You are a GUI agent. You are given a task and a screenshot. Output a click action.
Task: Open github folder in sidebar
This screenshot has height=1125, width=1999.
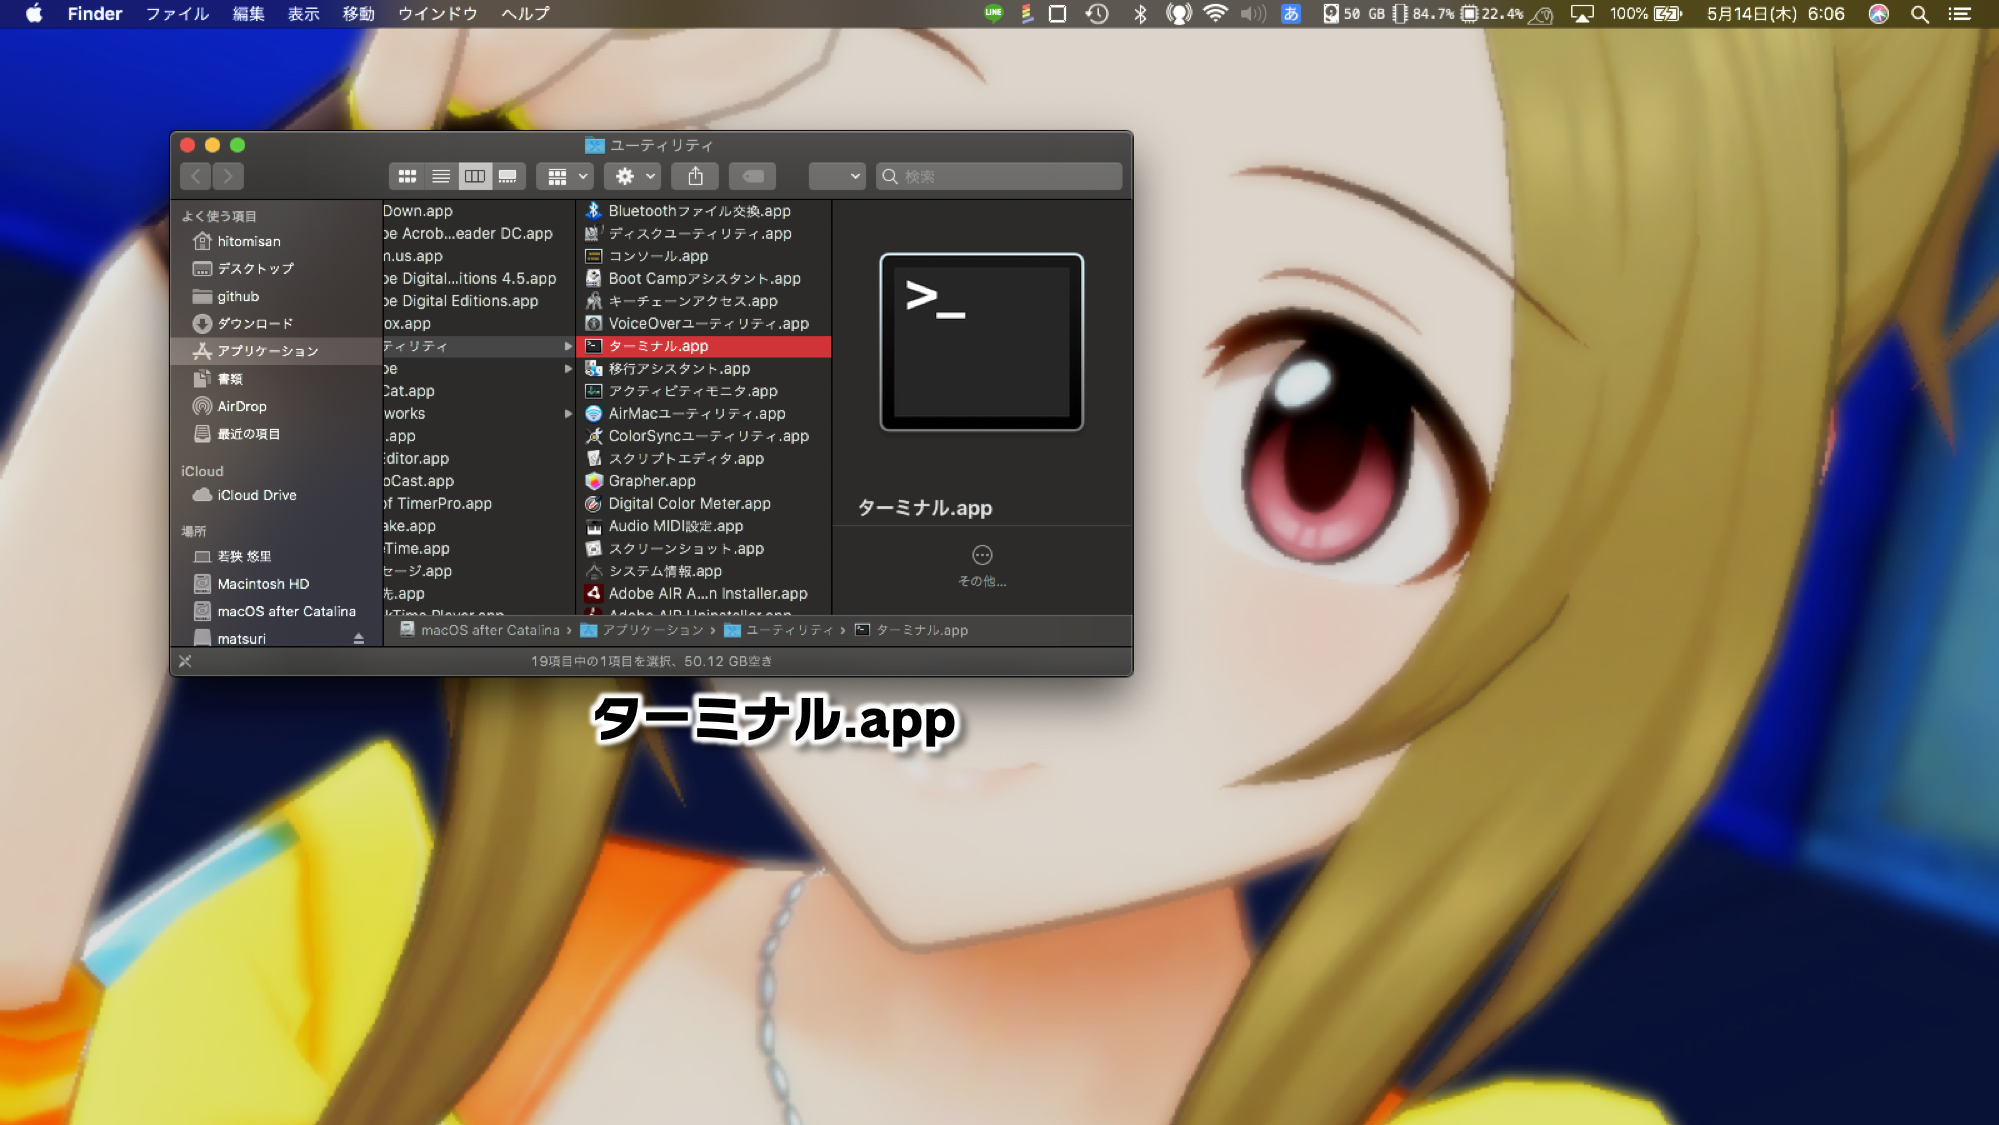[x=276, y=296]
